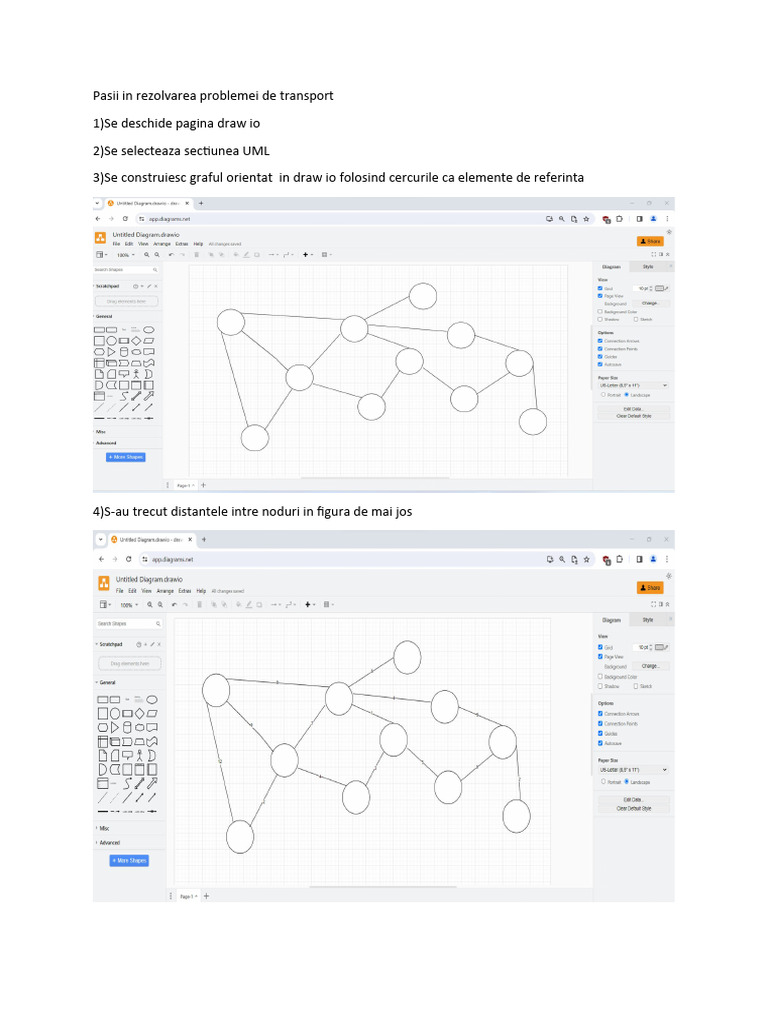The width and height of the screenshot is (768, 1024).
Task: Disable the Grid checkbox in the lower Diagram panel
Action: (x=600, y=647)
